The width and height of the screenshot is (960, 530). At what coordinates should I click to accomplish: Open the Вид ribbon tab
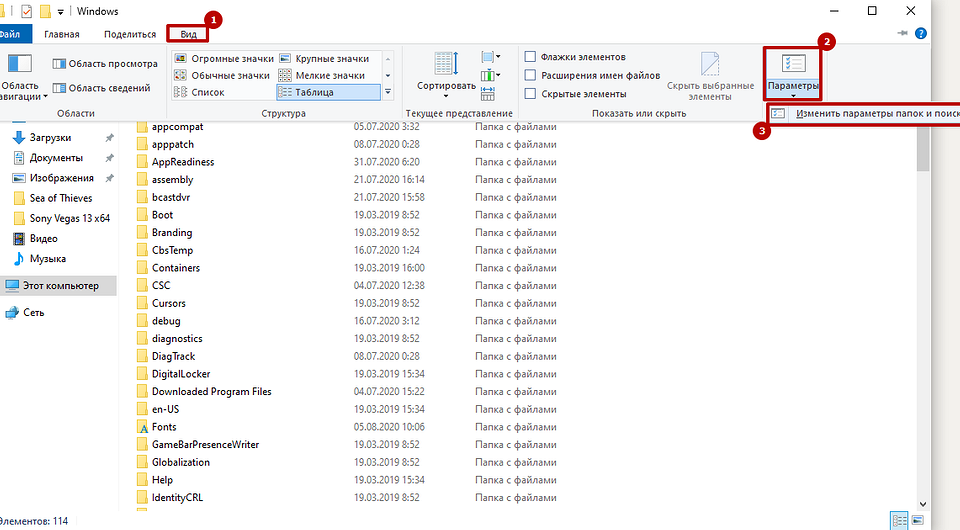(x=187, y=34)
